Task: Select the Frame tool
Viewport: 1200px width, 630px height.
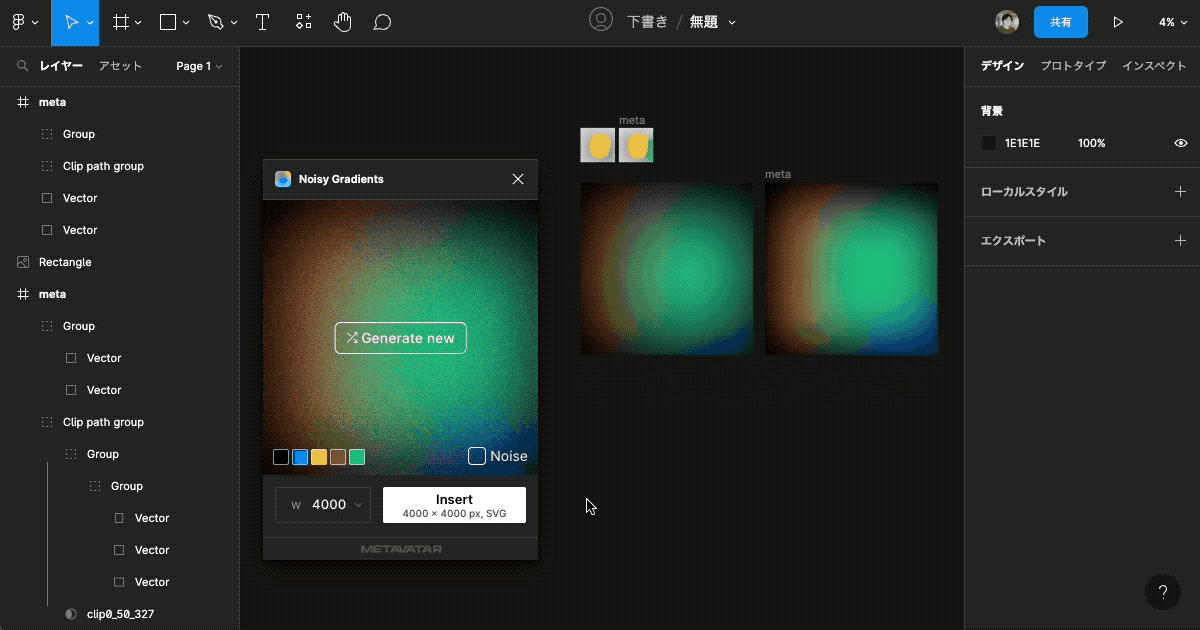Action: 120,22
